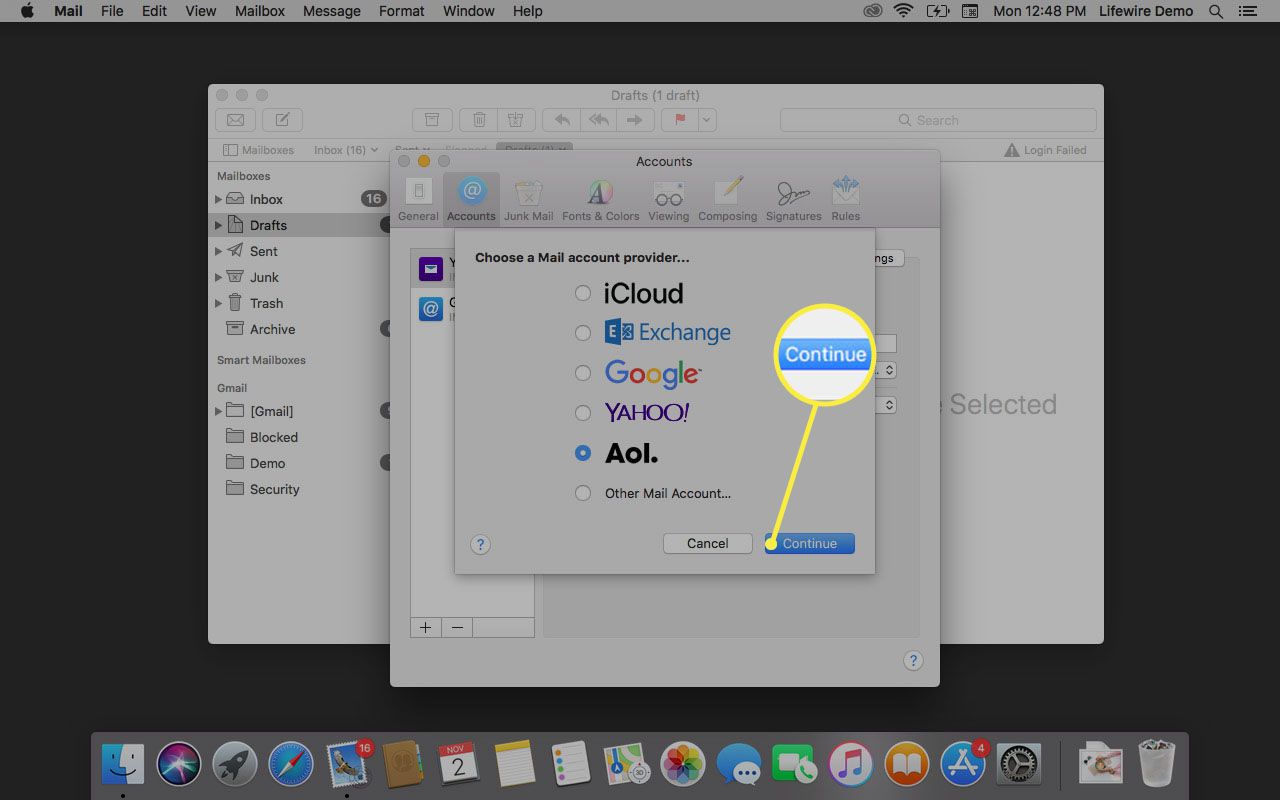The image size is (1280, 800).
Task: Open the Message menu
Action: [x=332, y=11]
